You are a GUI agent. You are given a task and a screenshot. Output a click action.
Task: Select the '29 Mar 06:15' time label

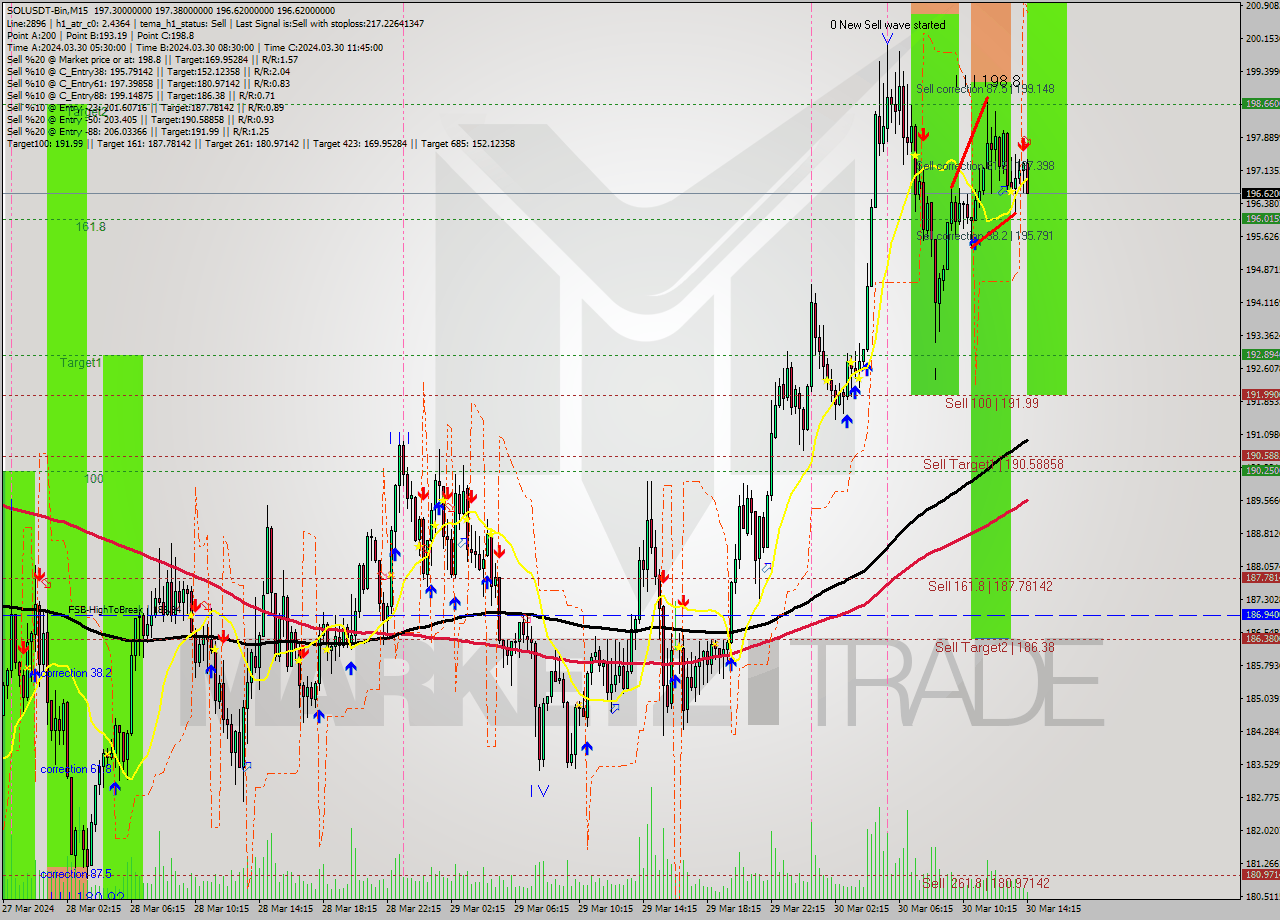click(541, 910)
